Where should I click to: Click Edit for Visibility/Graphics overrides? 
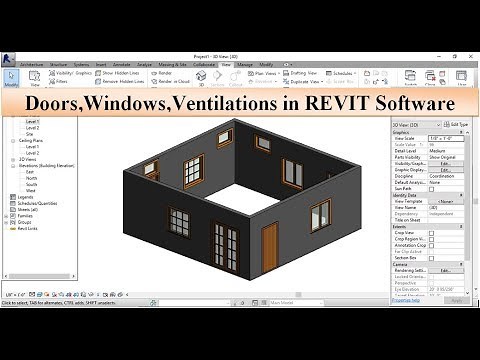pos(446,164)
